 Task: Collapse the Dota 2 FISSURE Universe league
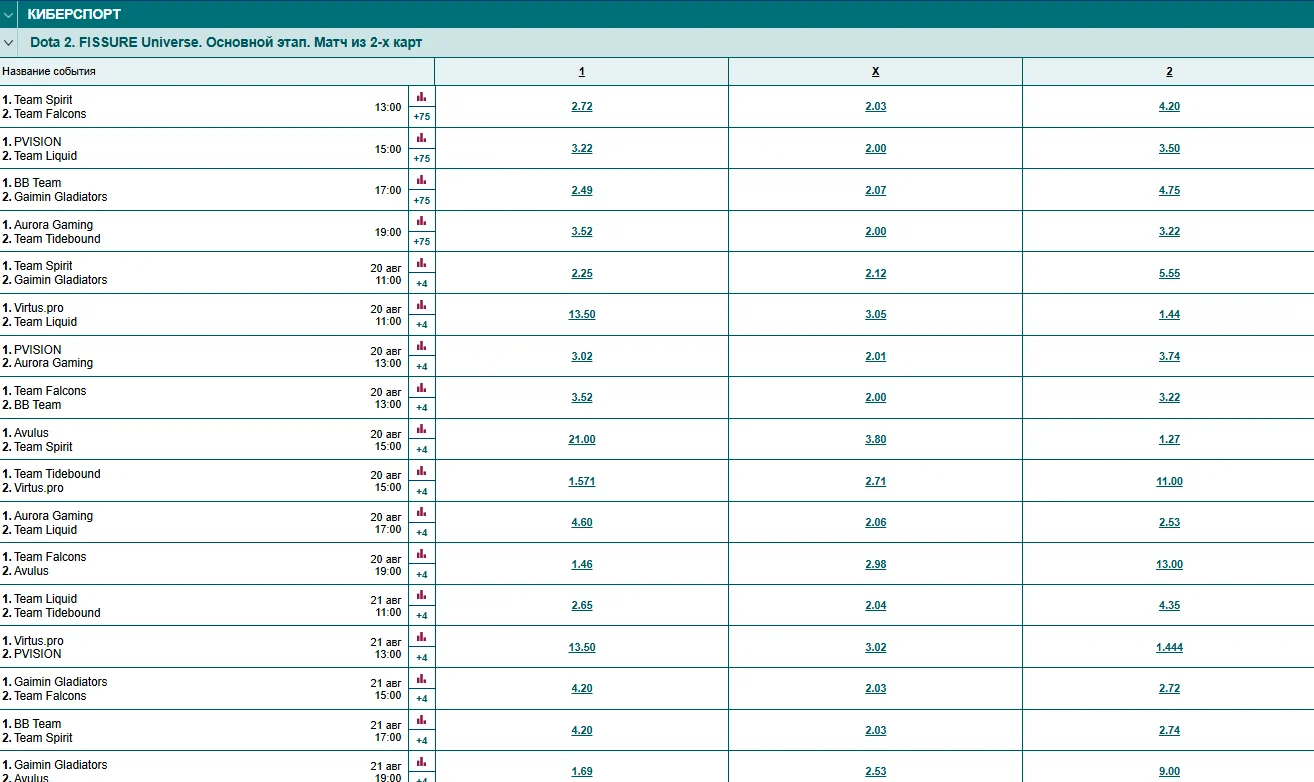tap(9, 43)
